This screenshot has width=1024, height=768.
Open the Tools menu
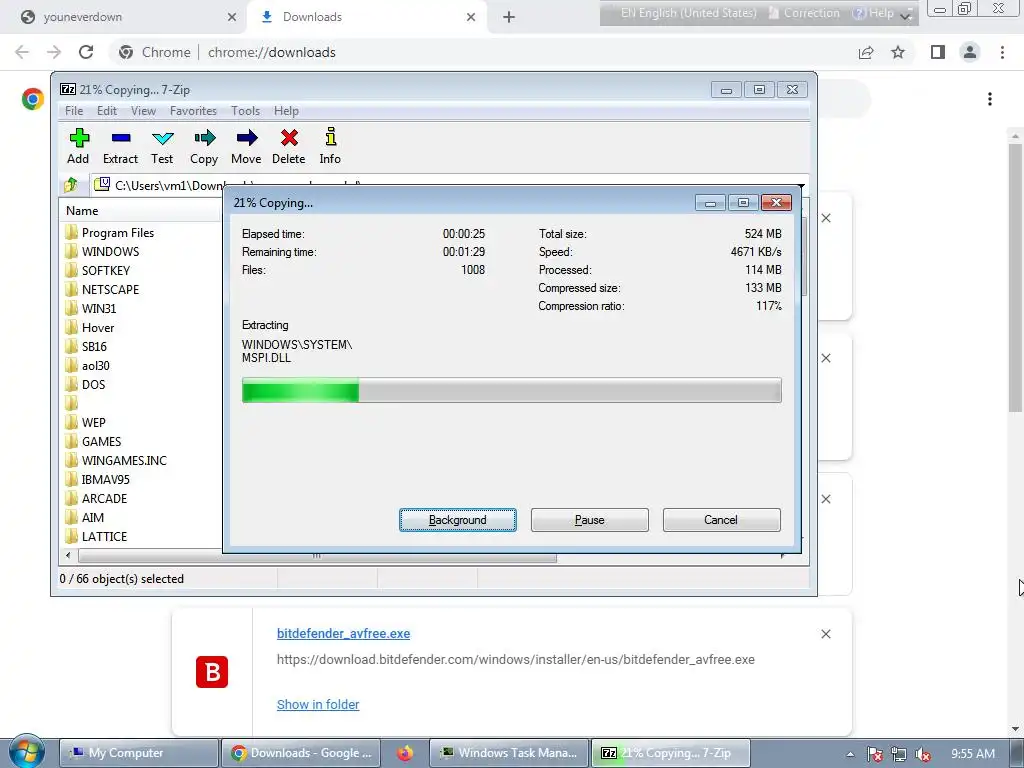(246, 111)
